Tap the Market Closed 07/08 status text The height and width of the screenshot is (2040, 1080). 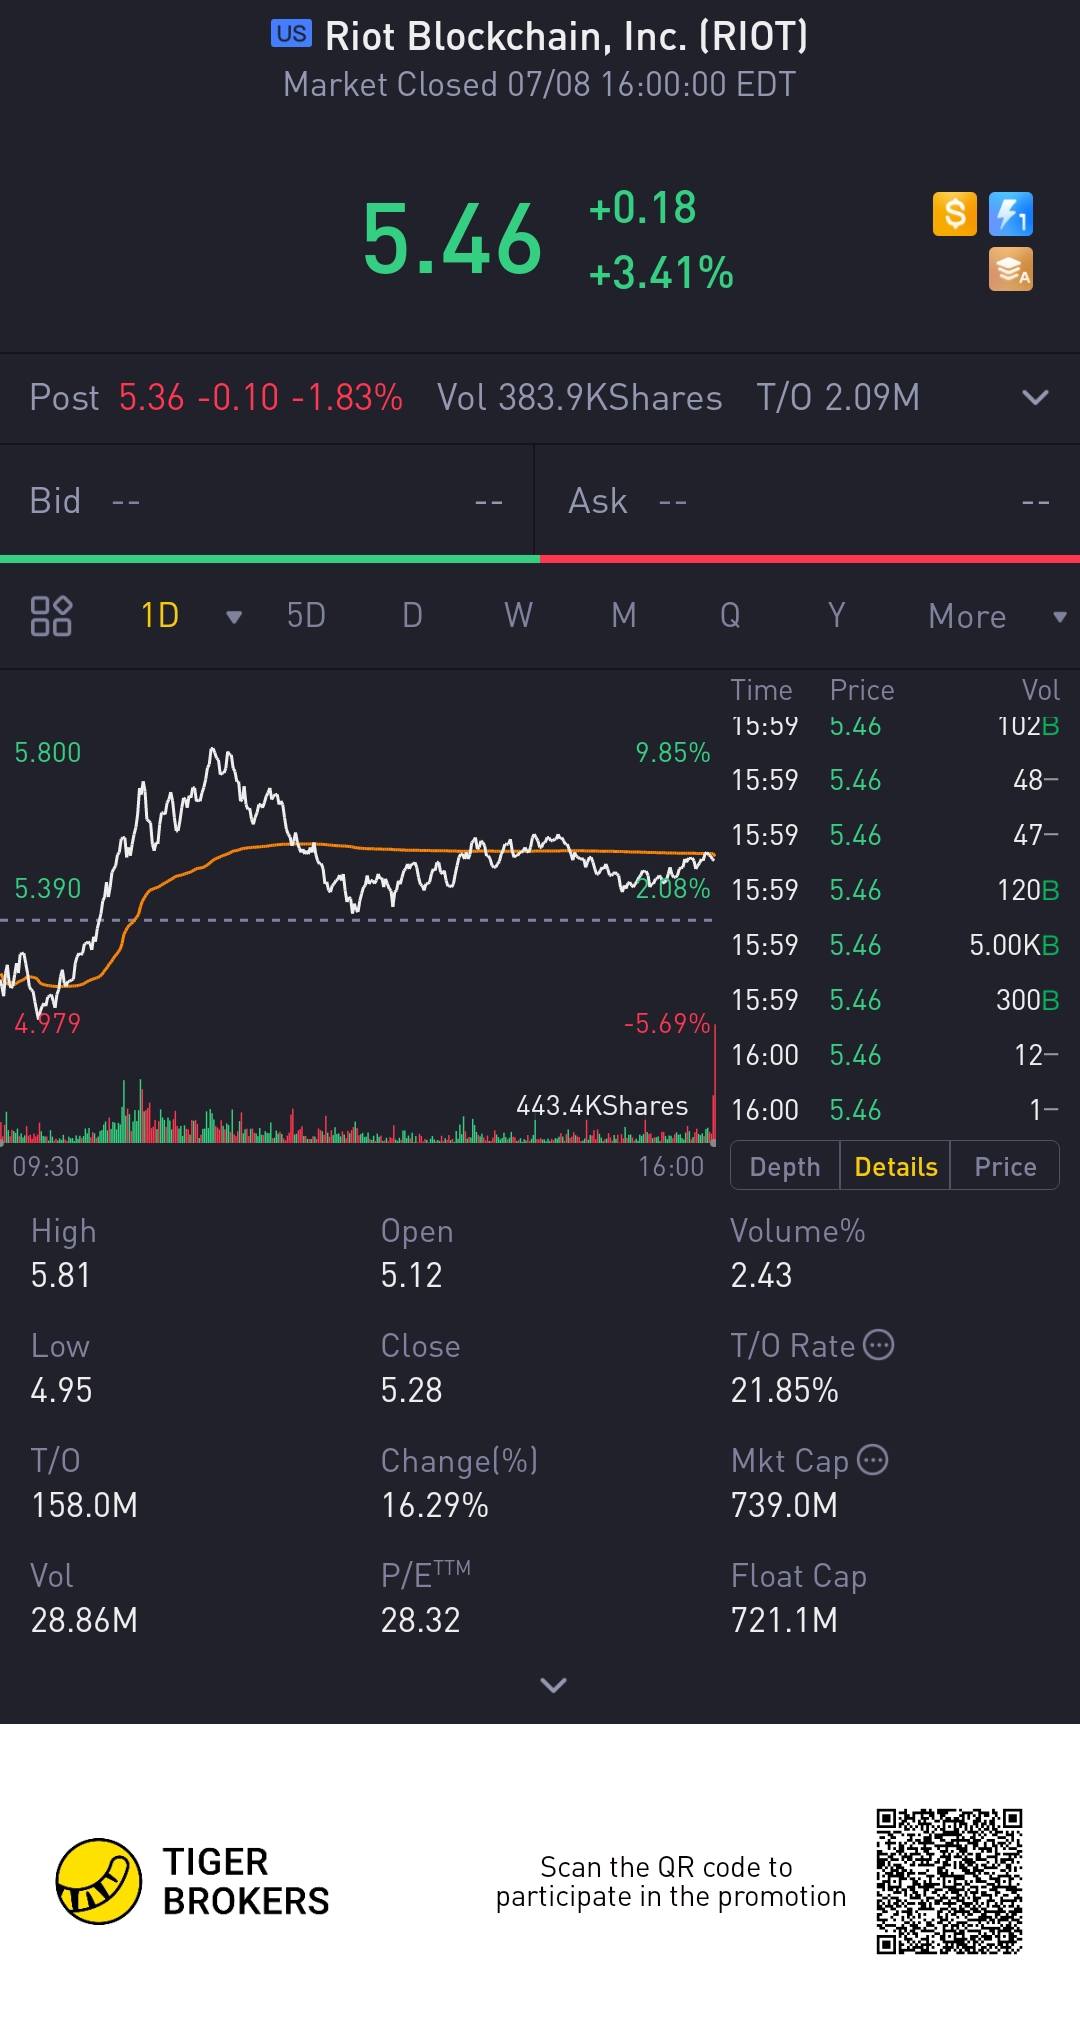click(x=540, y=84)
